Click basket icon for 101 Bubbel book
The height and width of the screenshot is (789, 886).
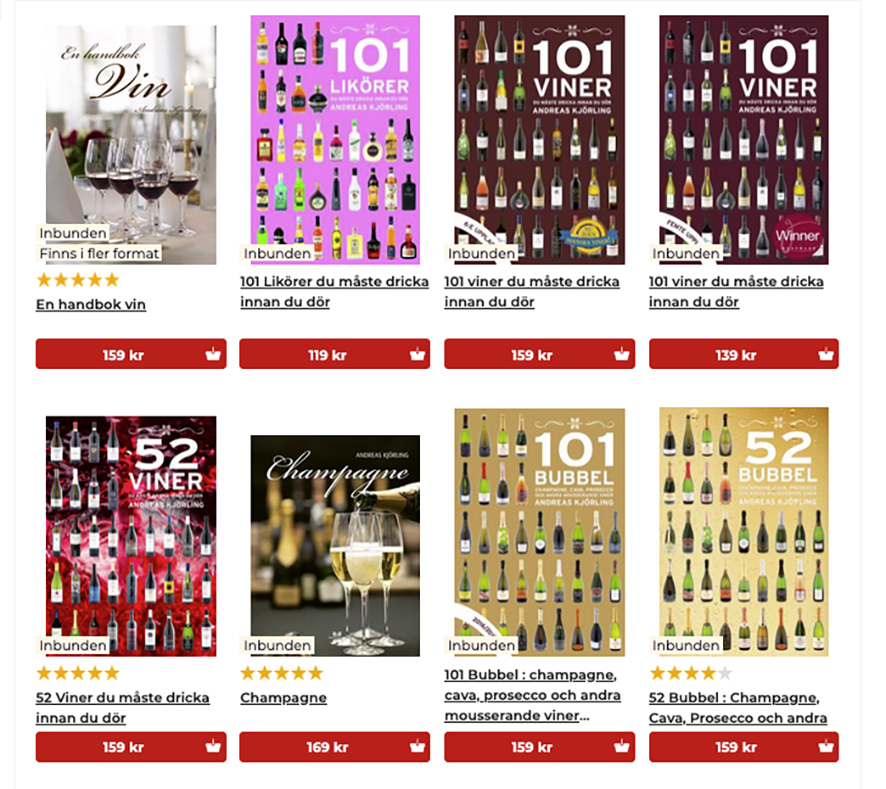(x=622, y=747)
